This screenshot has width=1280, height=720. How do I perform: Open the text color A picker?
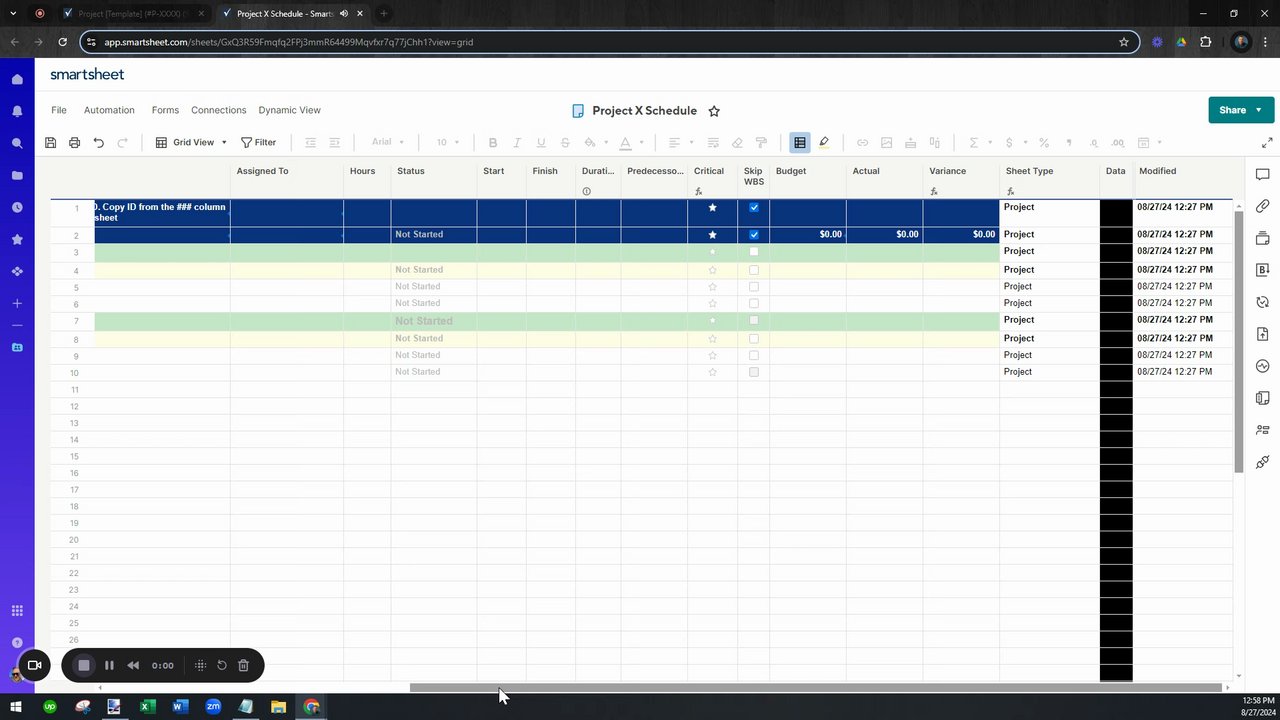pos(626,143)
